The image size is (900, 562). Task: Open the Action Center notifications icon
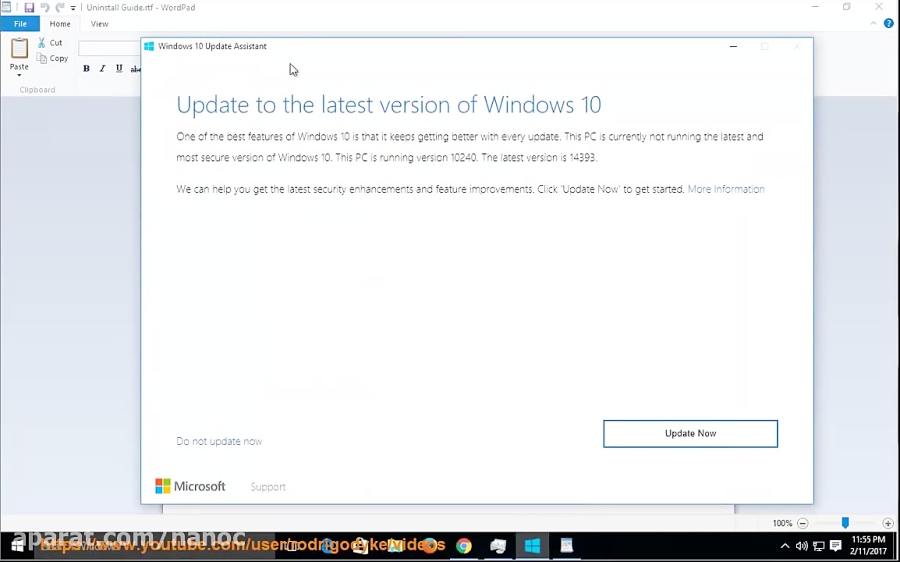(836, 545)
